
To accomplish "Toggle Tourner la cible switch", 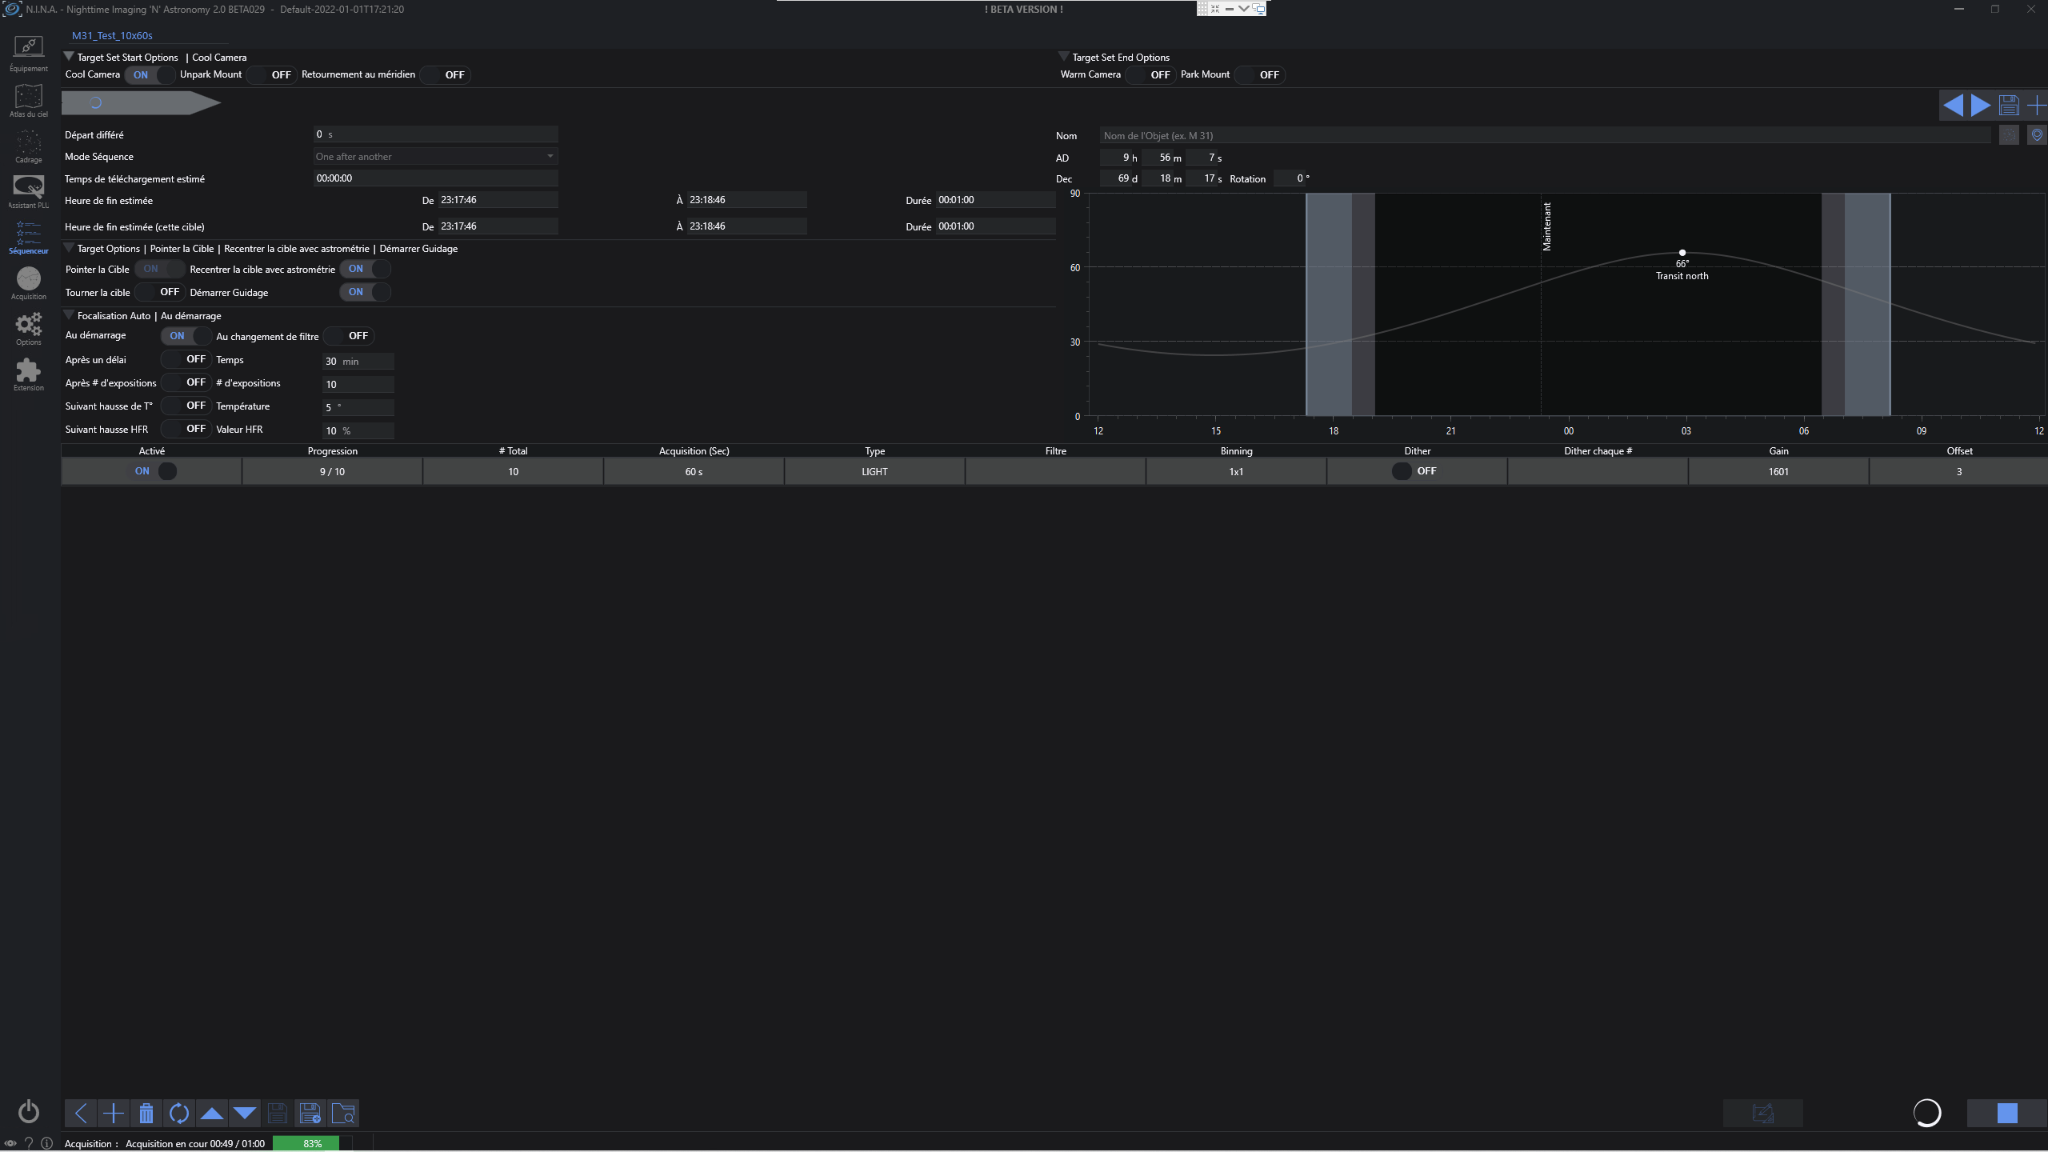I will (160, 292).
